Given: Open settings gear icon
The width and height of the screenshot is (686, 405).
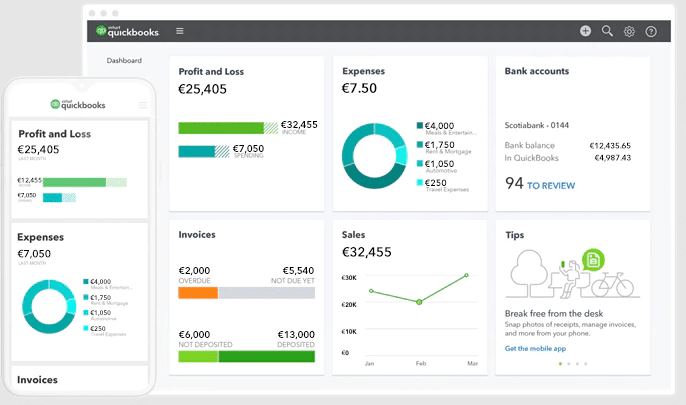Looking at the screenshot, I should (629, 31).
